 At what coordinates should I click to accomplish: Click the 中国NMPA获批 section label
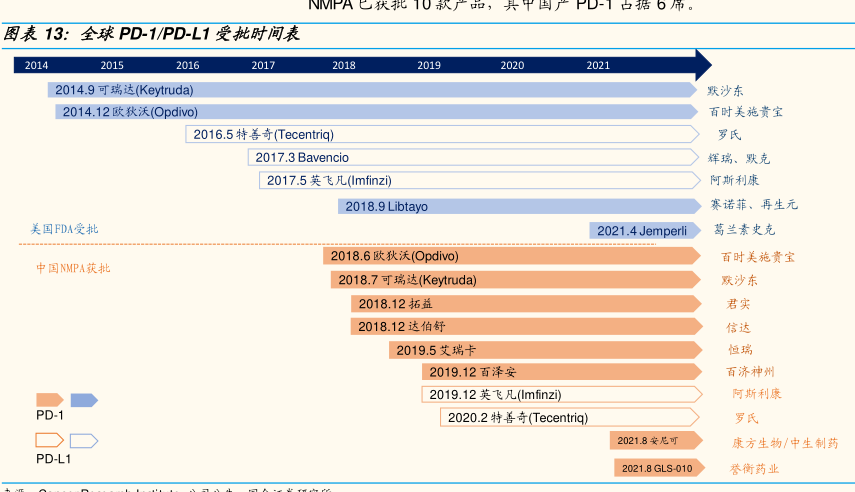[73, 268]
